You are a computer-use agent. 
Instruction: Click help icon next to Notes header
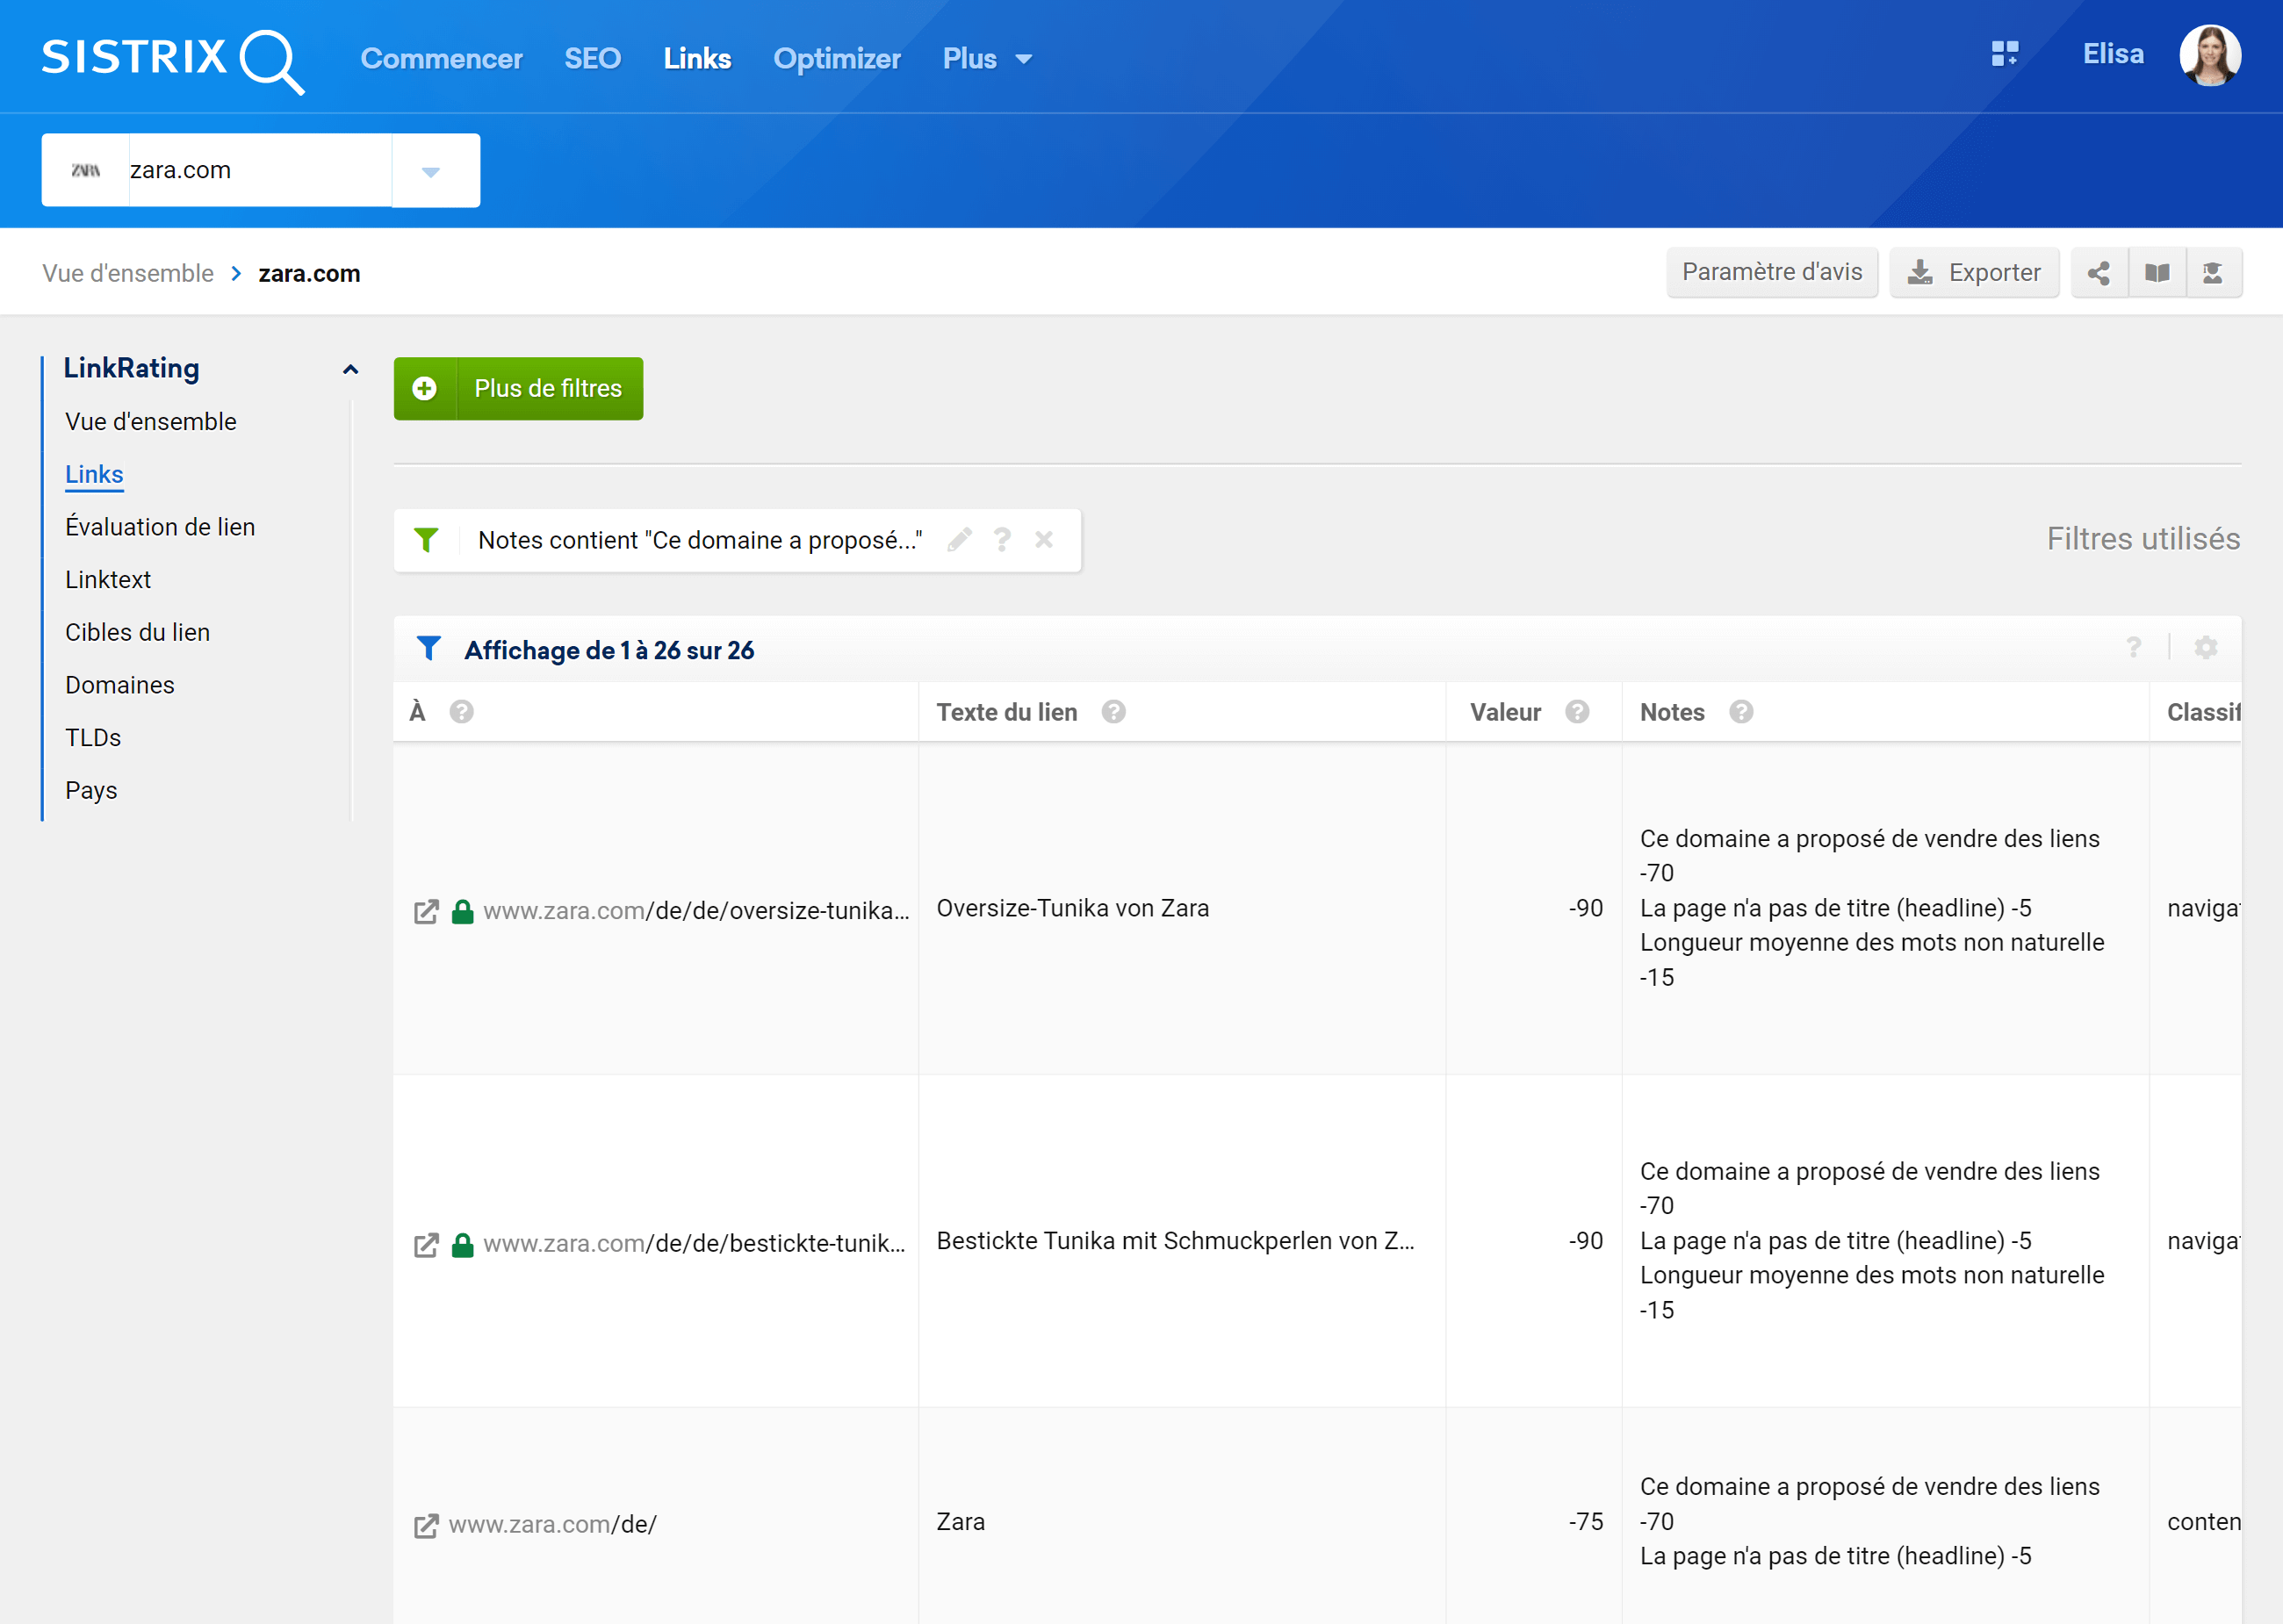click(1741, 712)
